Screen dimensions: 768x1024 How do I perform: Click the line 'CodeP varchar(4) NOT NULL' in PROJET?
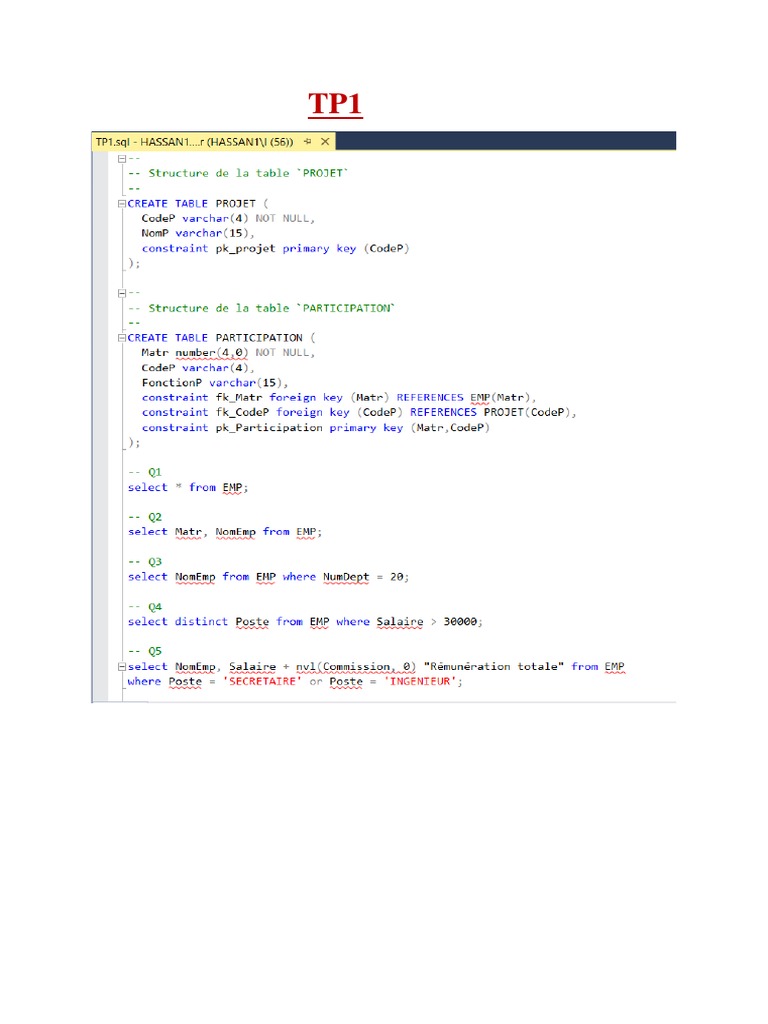point(229,218)
